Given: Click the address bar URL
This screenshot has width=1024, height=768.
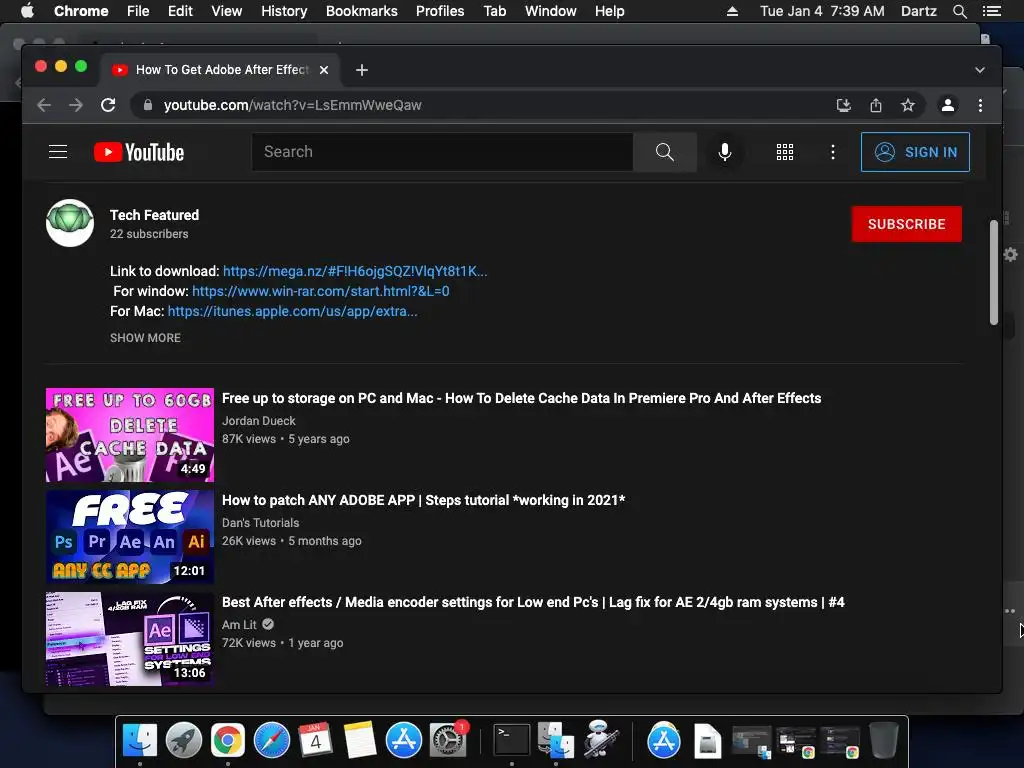Looking at the screenshot, I should (x=293, y=105).
